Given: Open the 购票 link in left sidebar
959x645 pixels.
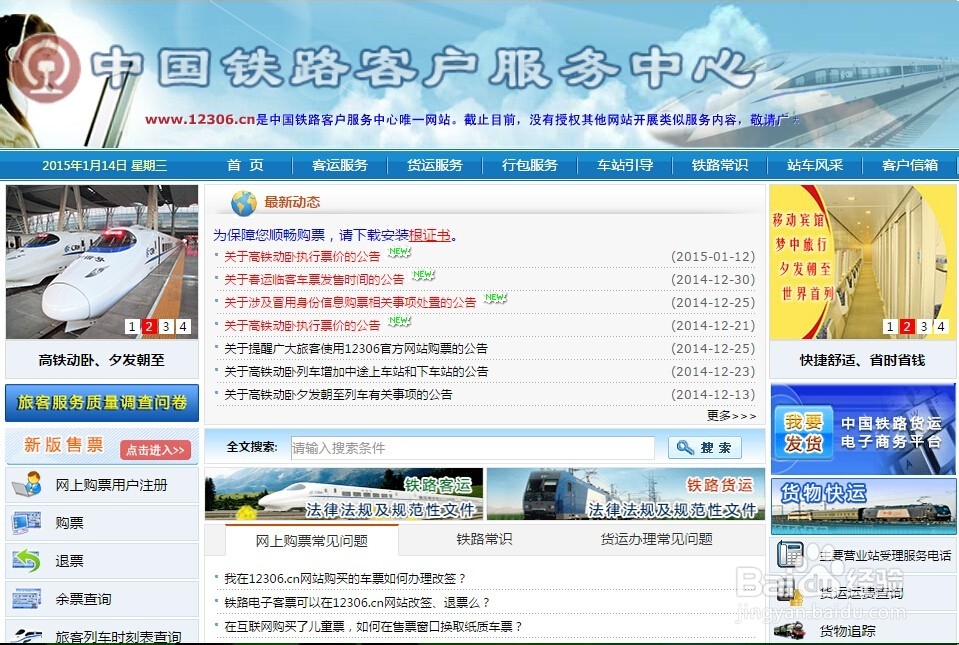Looking at the screenshot, I should pyautogui.click(x=69, y=523).
